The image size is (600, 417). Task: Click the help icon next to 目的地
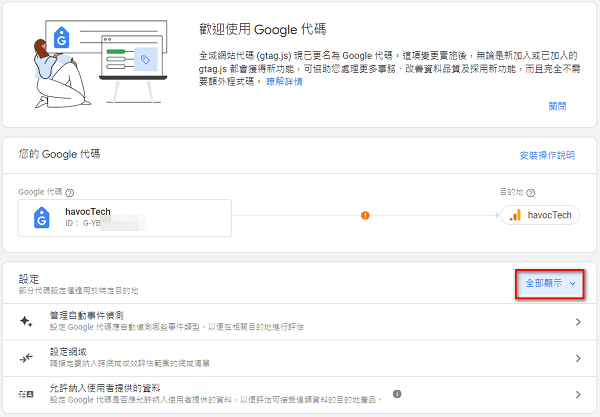[x=556, y=191]
